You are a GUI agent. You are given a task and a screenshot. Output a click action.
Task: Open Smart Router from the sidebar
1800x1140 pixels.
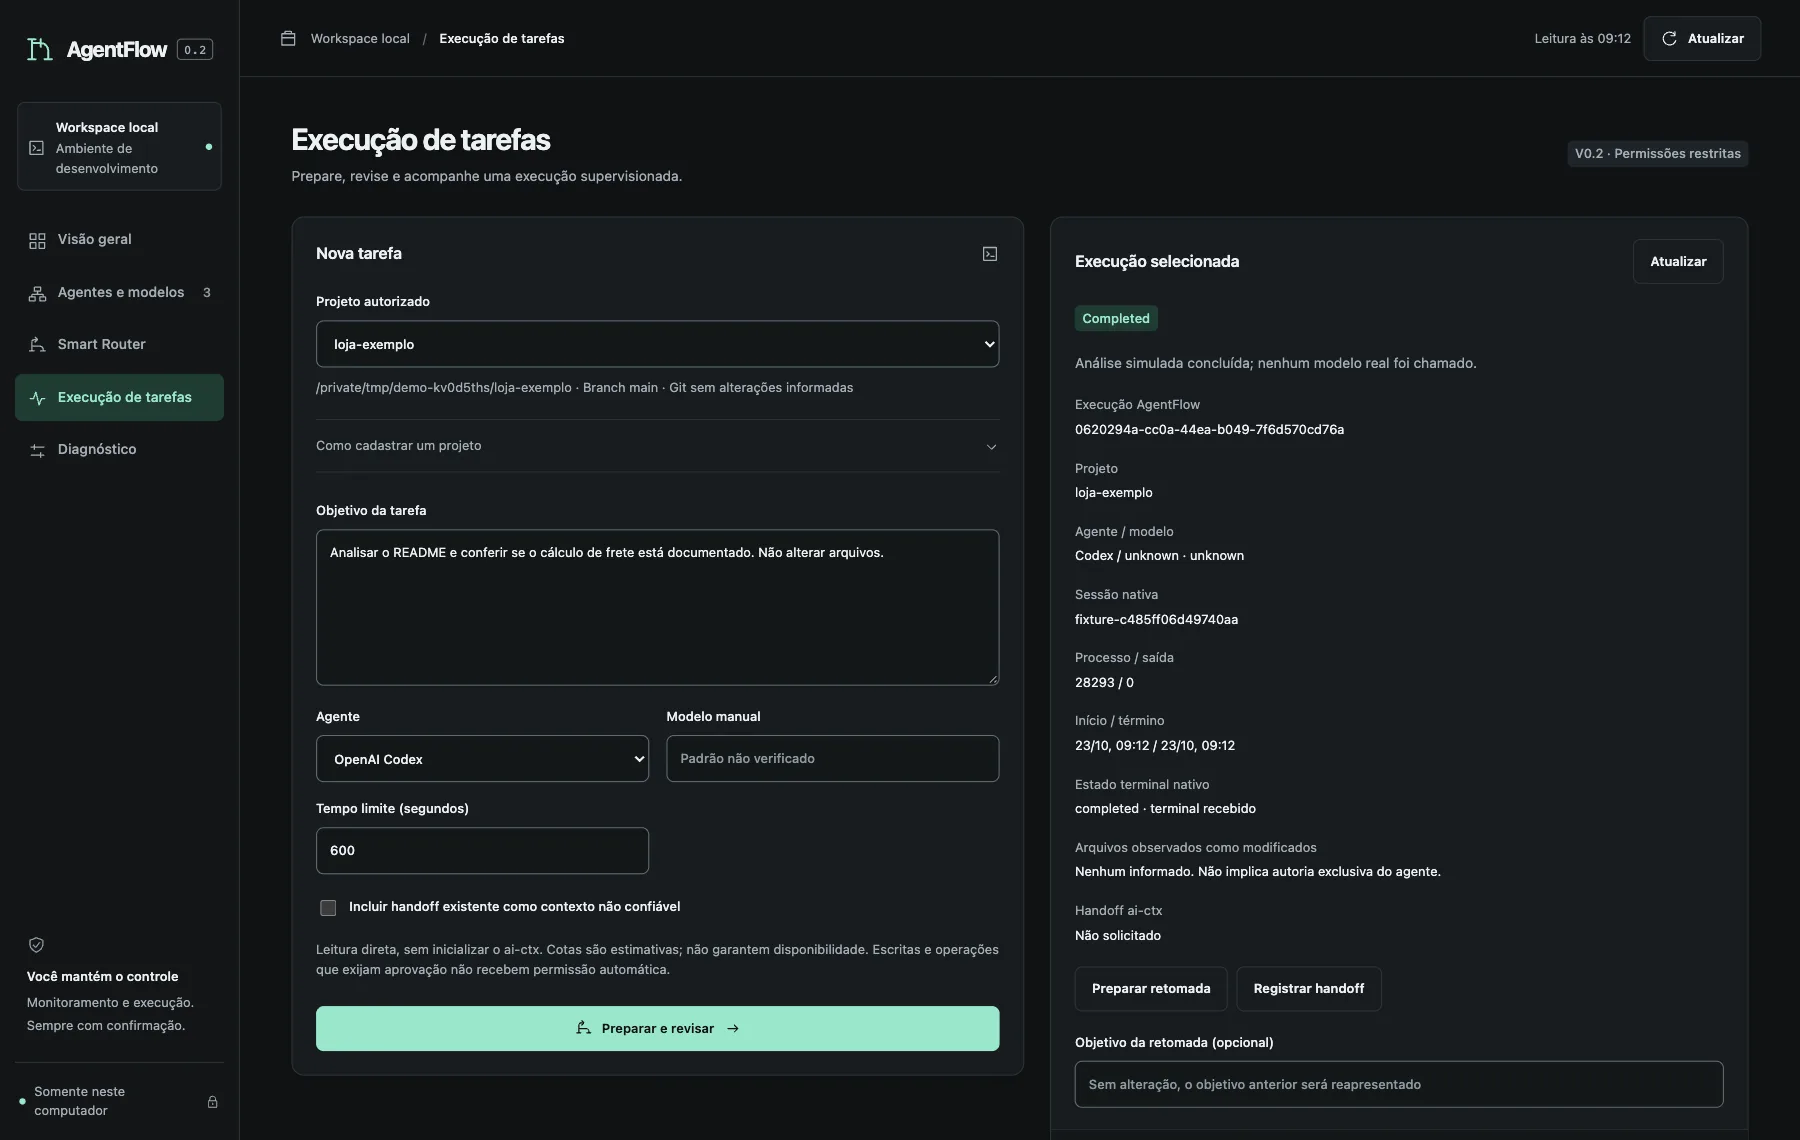point(119,344)
